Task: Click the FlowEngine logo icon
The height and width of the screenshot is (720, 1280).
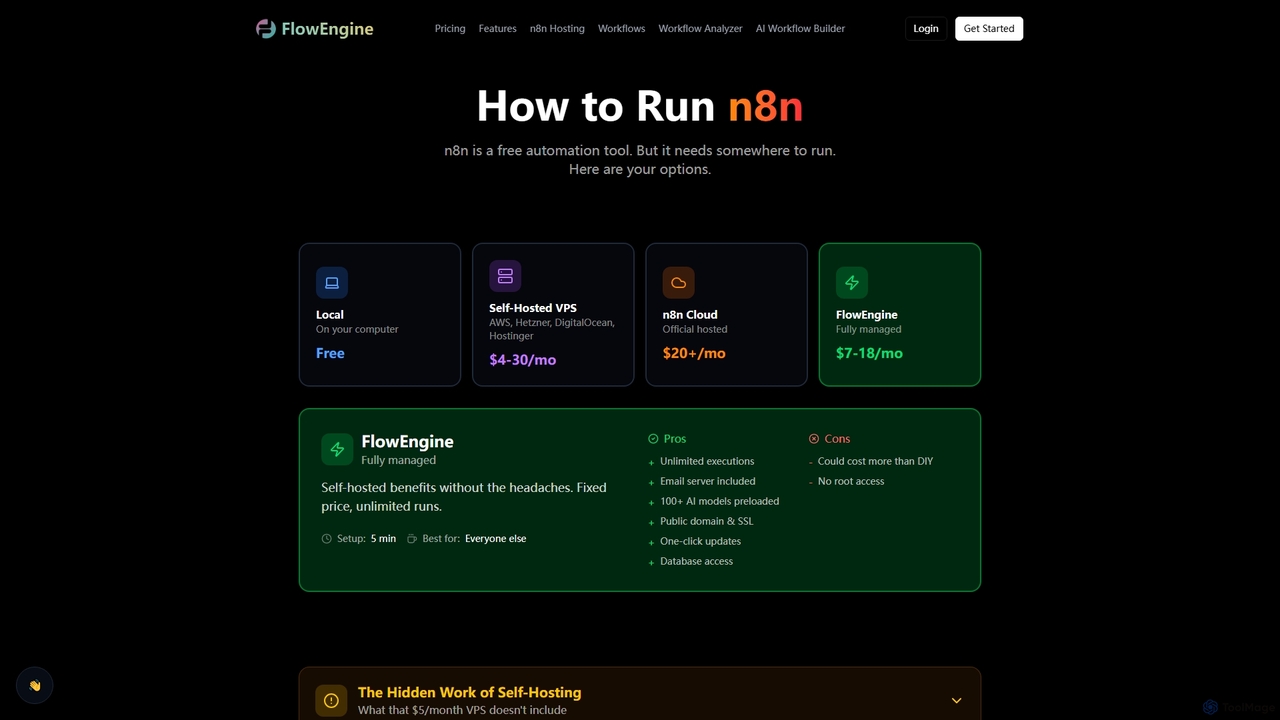Action: [266, 29]
